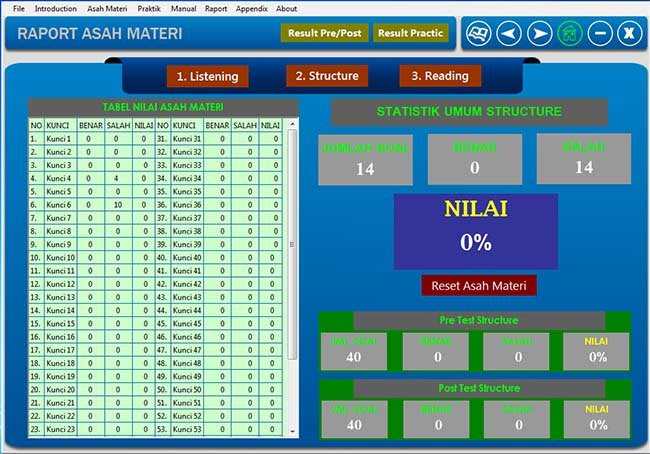The height and width of the screenshot is (454, 650).
Task: Select the Kunci 23 cell
Action: coord(61,429)
